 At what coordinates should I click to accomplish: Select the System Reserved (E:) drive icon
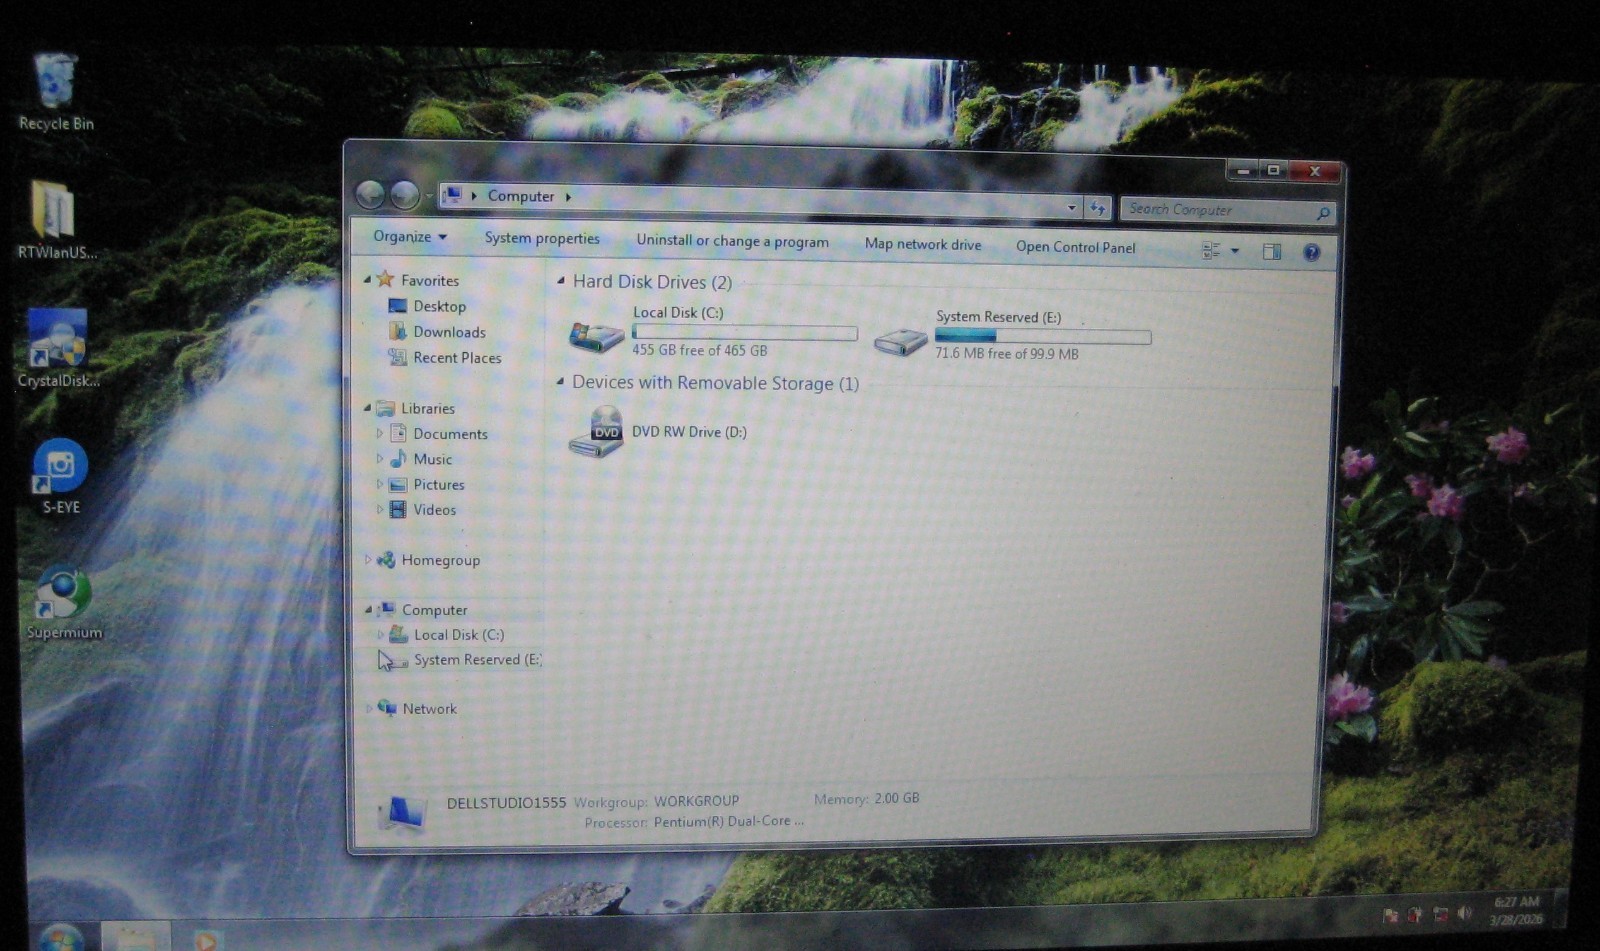click(900, 341)
